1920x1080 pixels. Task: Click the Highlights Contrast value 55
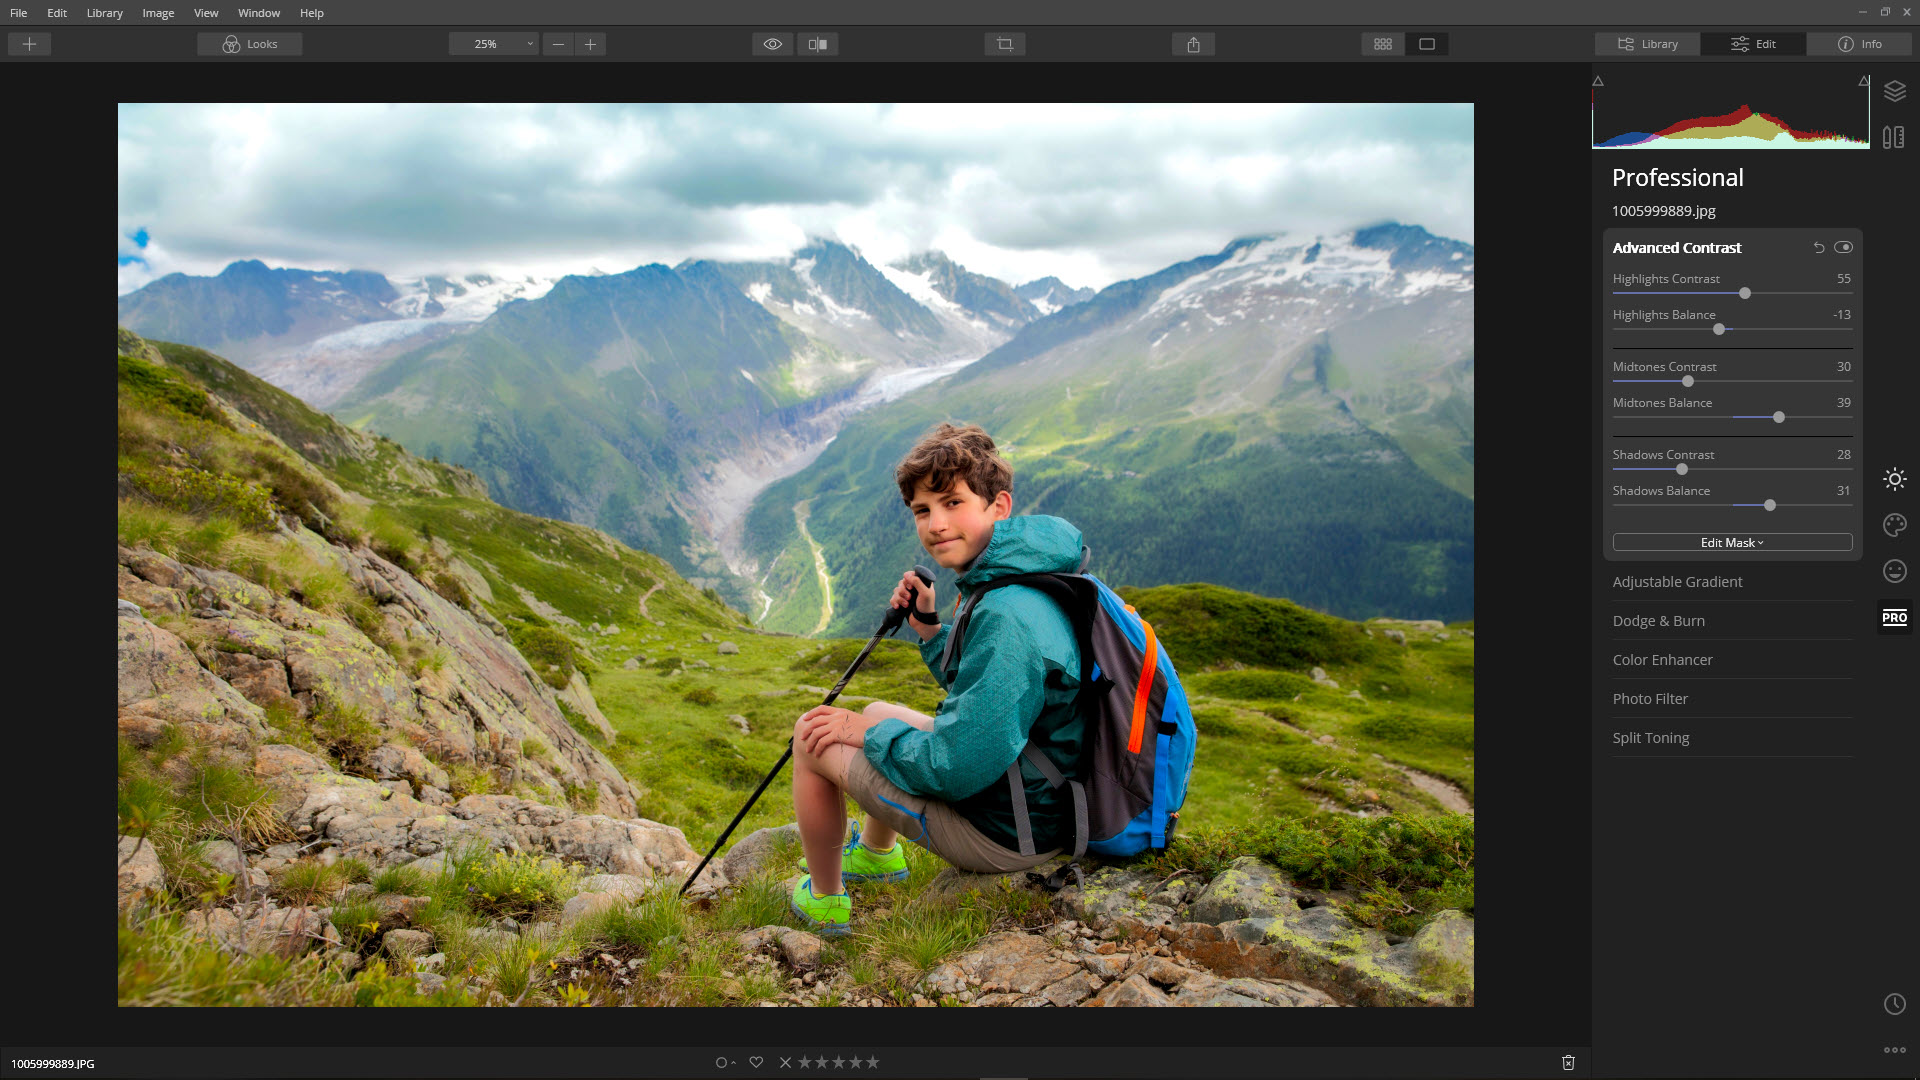click(1843, 279)
